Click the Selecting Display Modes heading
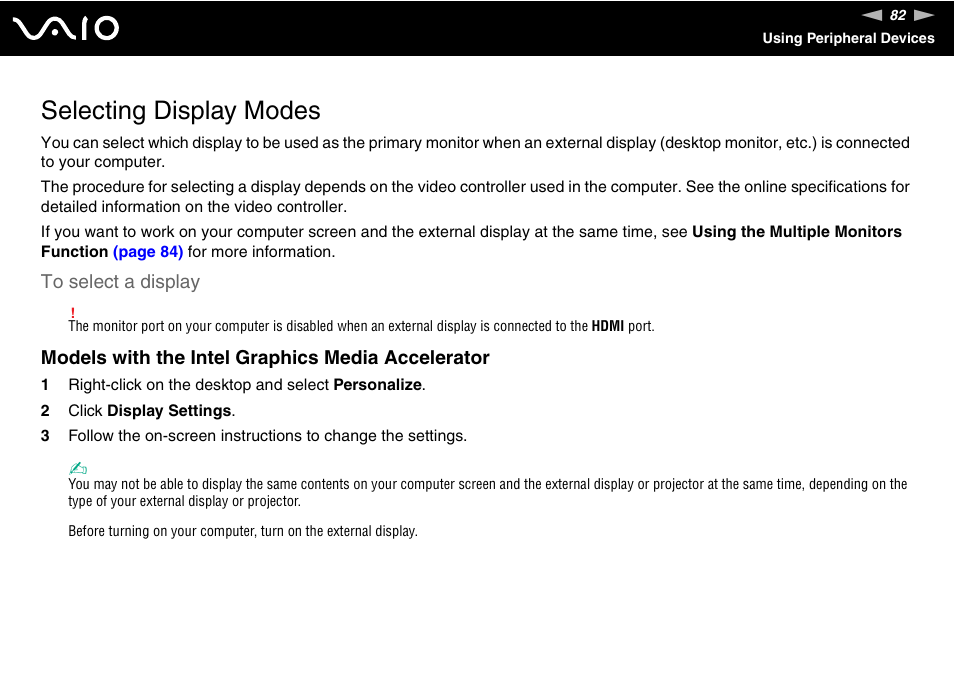The image size is (954, 674). [x=181, y=111]
